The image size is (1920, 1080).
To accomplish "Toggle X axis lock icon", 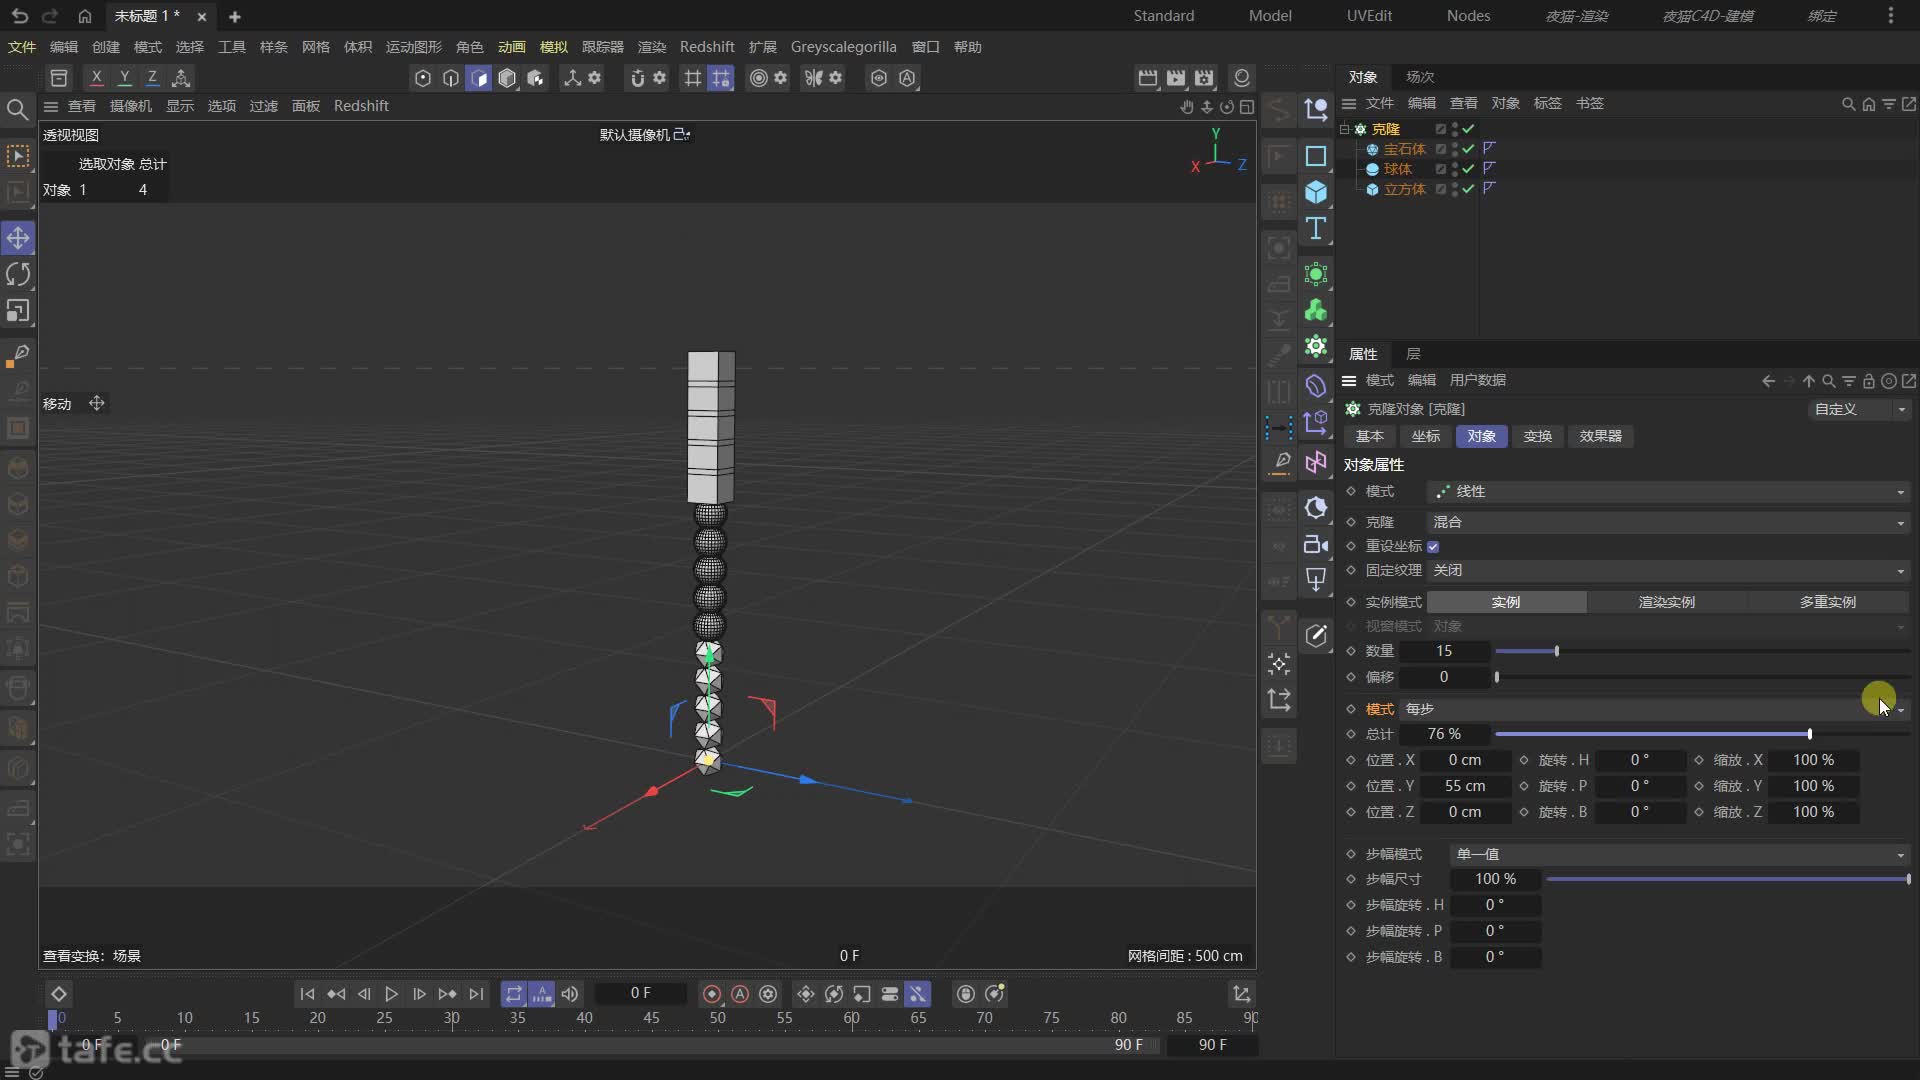I will coord(96,77).
